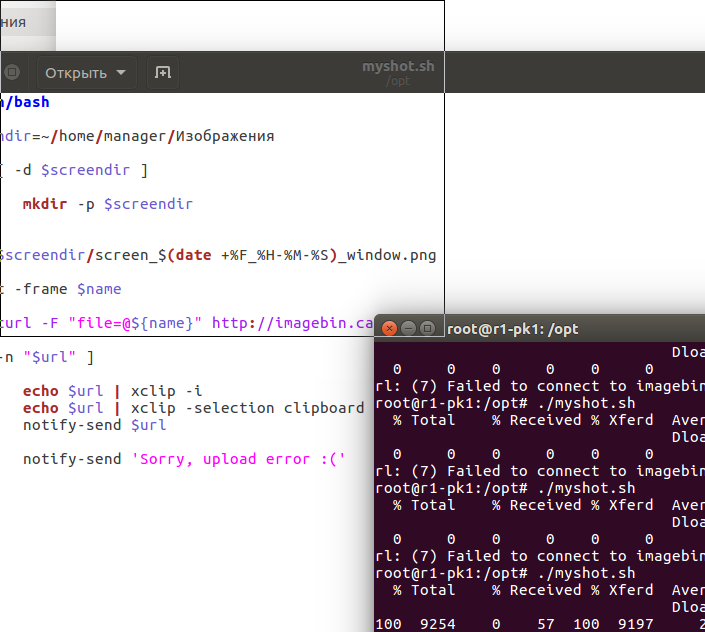Minimize the root@r1-pk1 terminal window
The height and width of the screenshot is (632, 705).
coord(408,329)
